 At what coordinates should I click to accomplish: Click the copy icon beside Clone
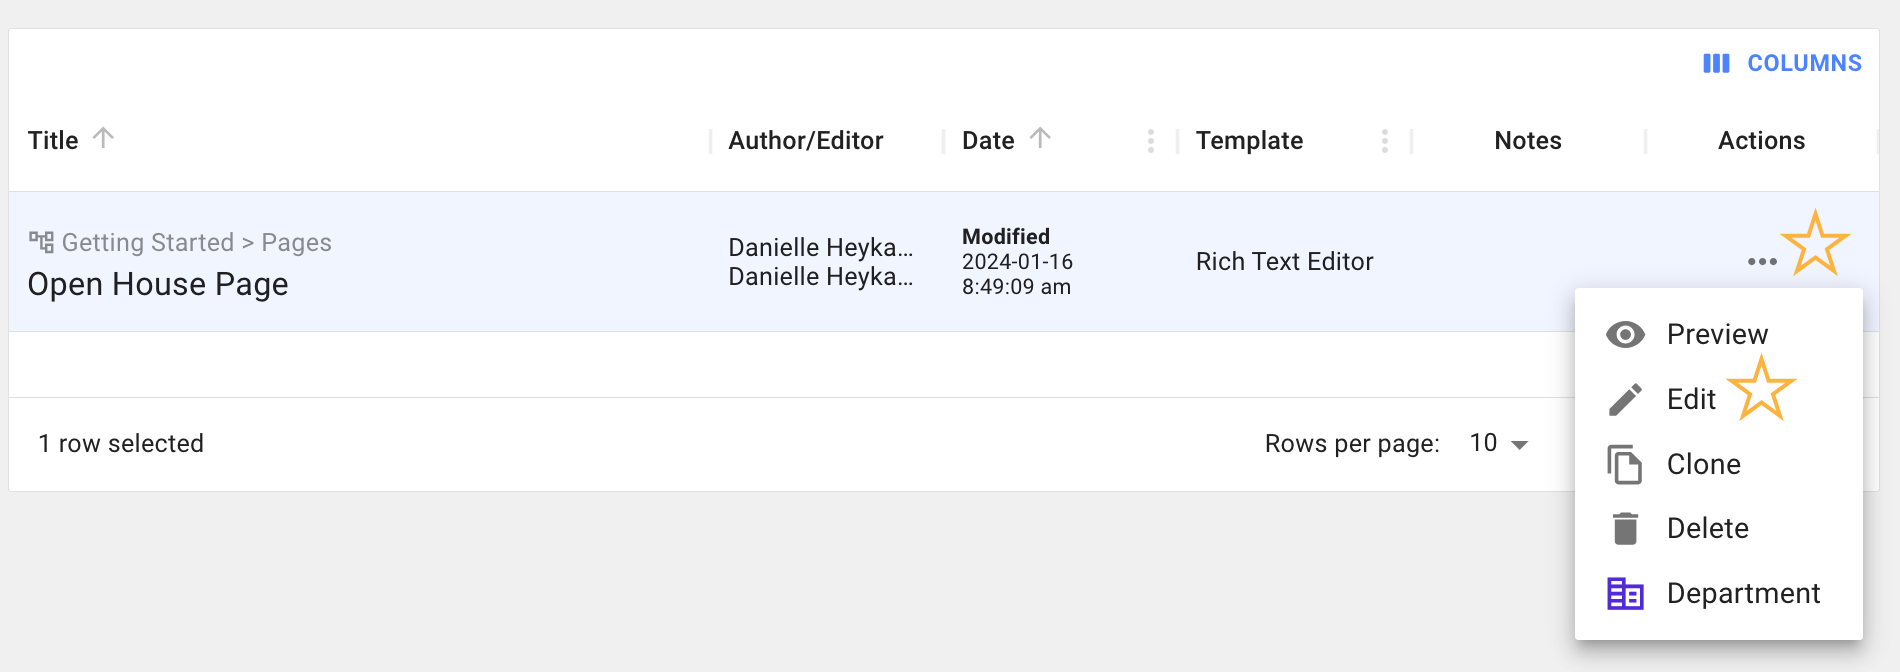(1625, 465)
